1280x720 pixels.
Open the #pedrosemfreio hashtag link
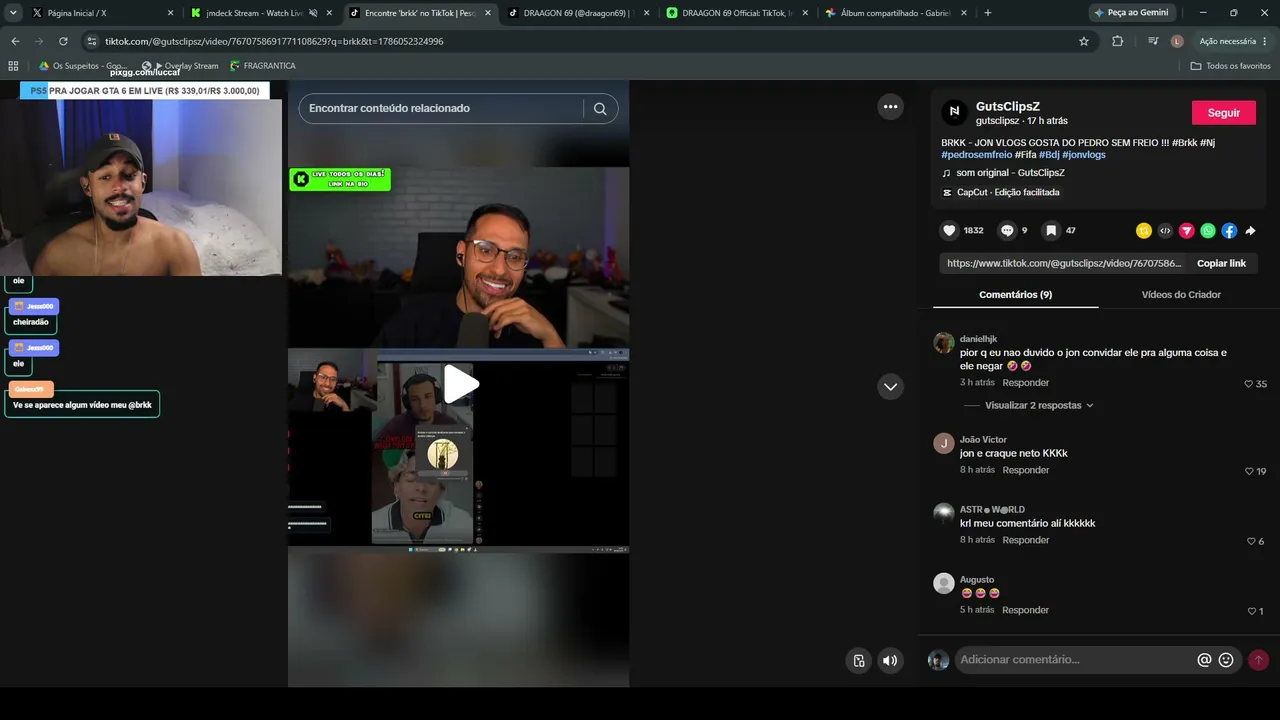pyautogui.click(x=976, y=155)
